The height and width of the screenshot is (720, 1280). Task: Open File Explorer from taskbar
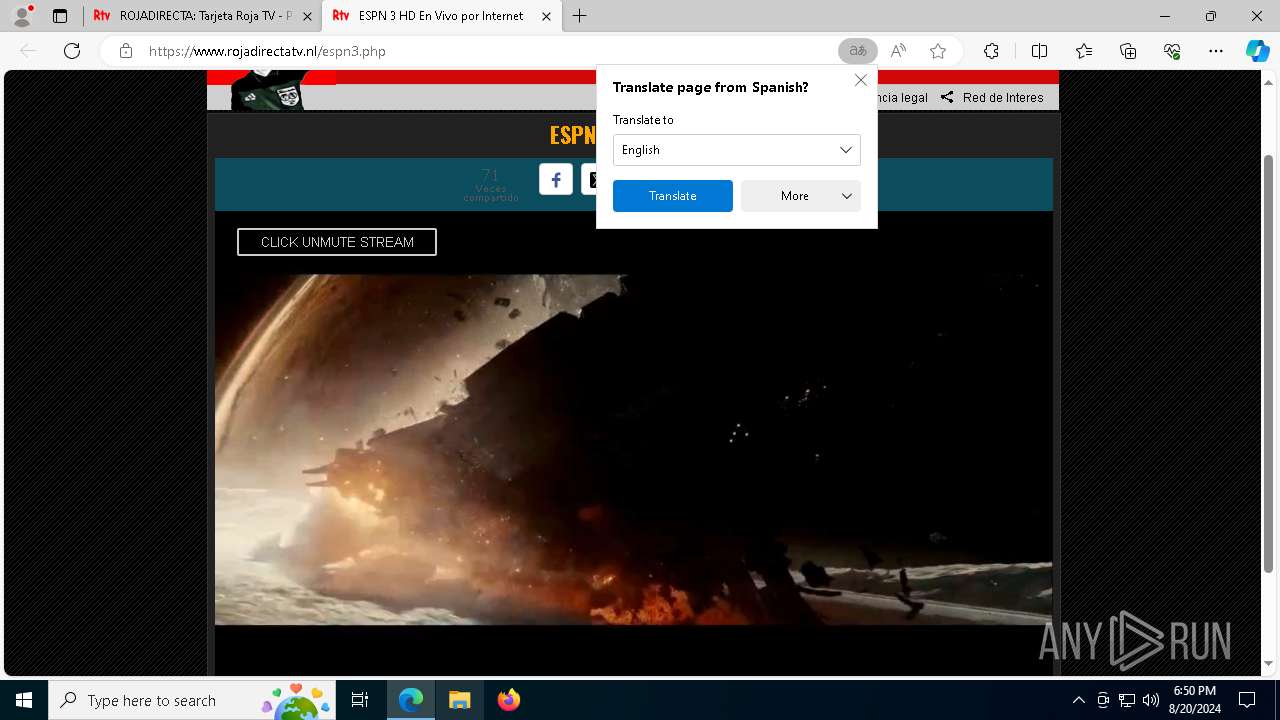click(459, 700)
